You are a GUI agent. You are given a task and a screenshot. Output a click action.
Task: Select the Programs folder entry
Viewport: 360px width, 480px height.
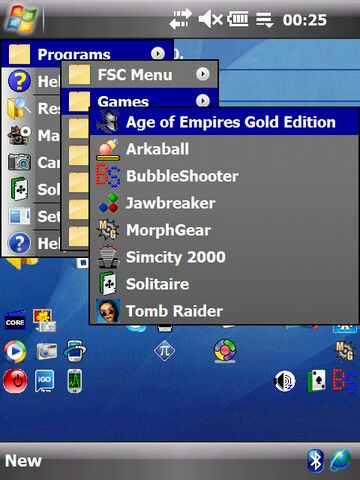tap(87, 54)
